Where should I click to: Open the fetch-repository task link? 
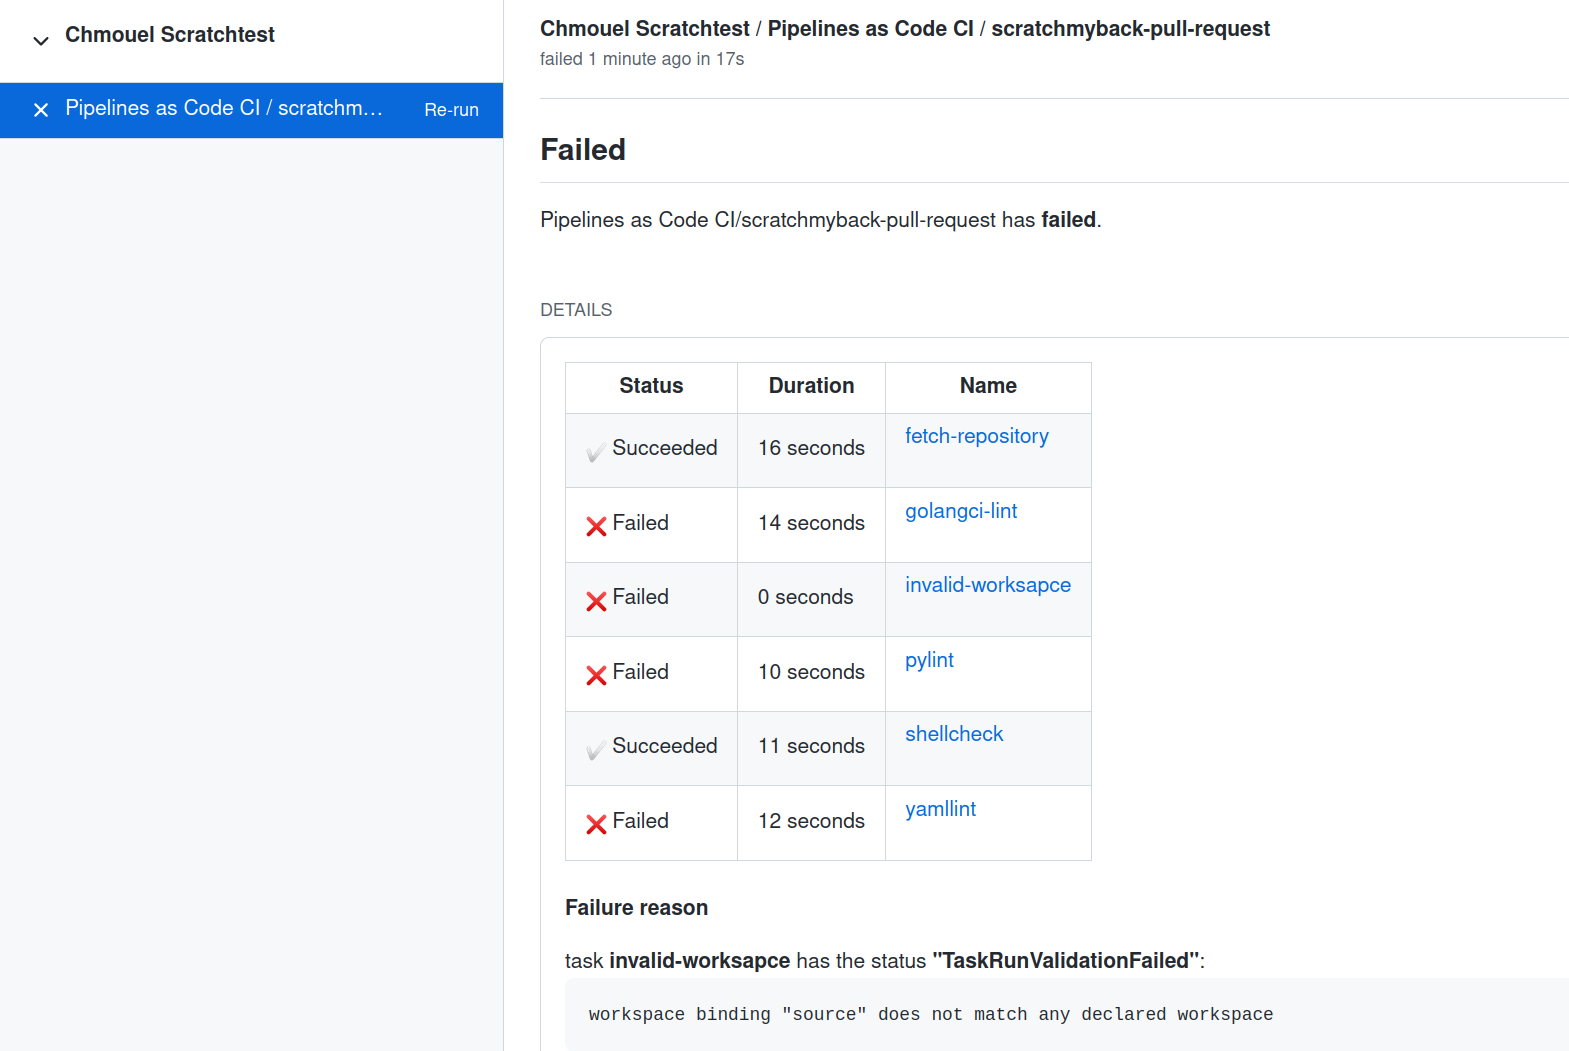976,436
